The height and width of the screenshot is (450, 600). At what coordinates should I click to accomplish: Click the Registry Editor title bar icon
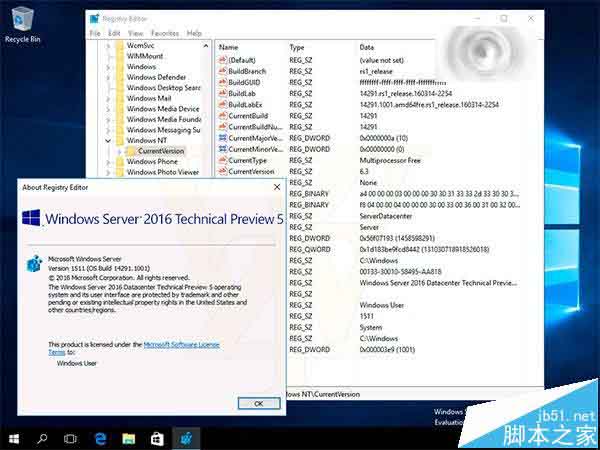click(94, 19)
